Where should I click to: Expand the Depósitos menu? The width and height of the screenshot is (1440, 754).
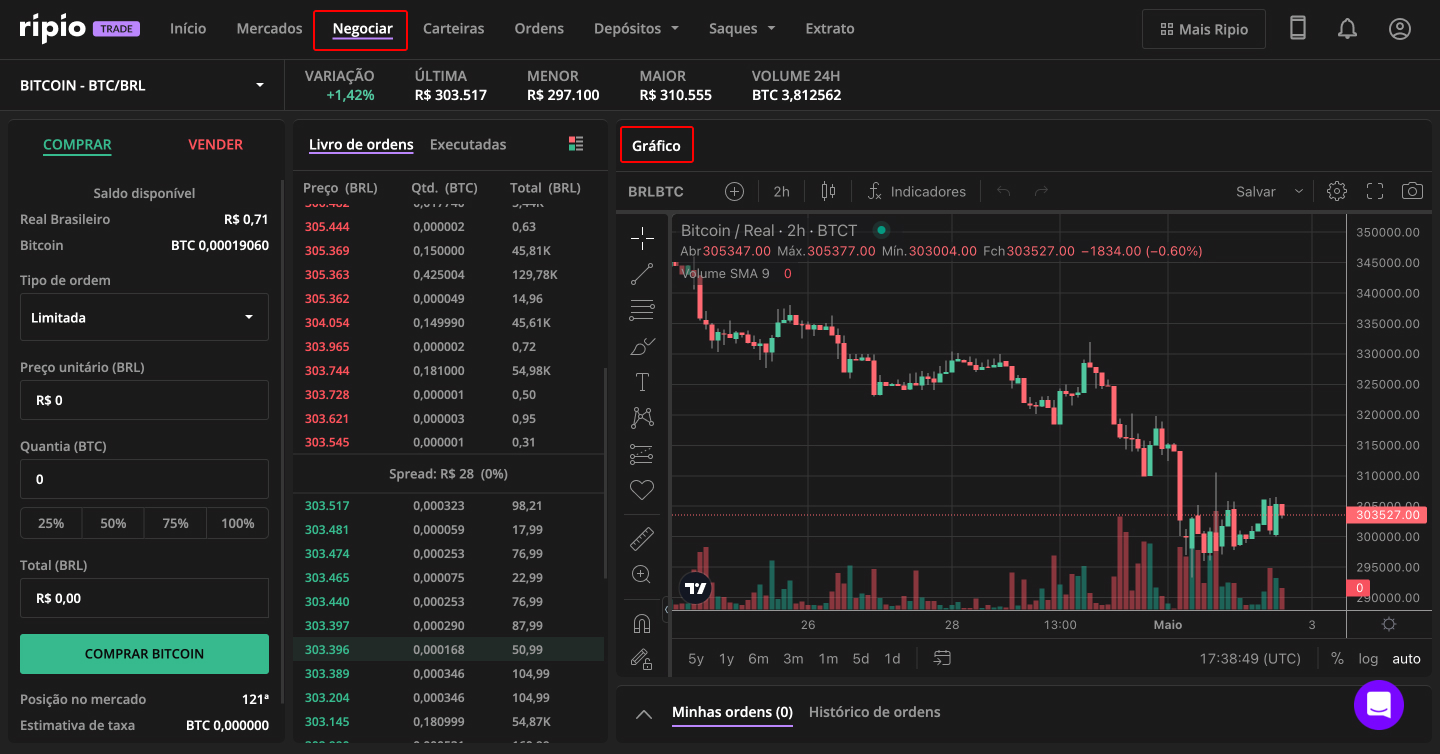(636, 29)
